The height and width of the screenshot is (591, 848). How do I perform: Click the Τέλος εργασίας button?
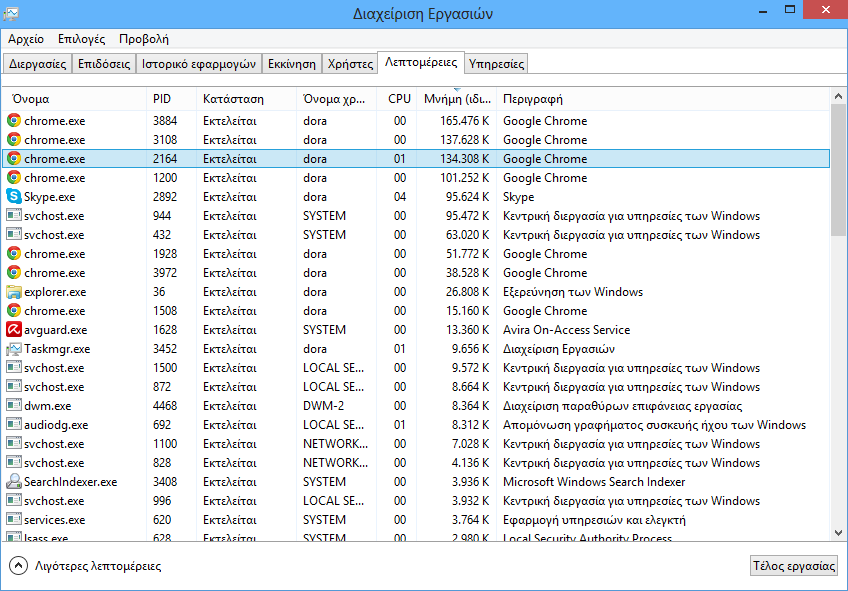[x=794, y=566]
